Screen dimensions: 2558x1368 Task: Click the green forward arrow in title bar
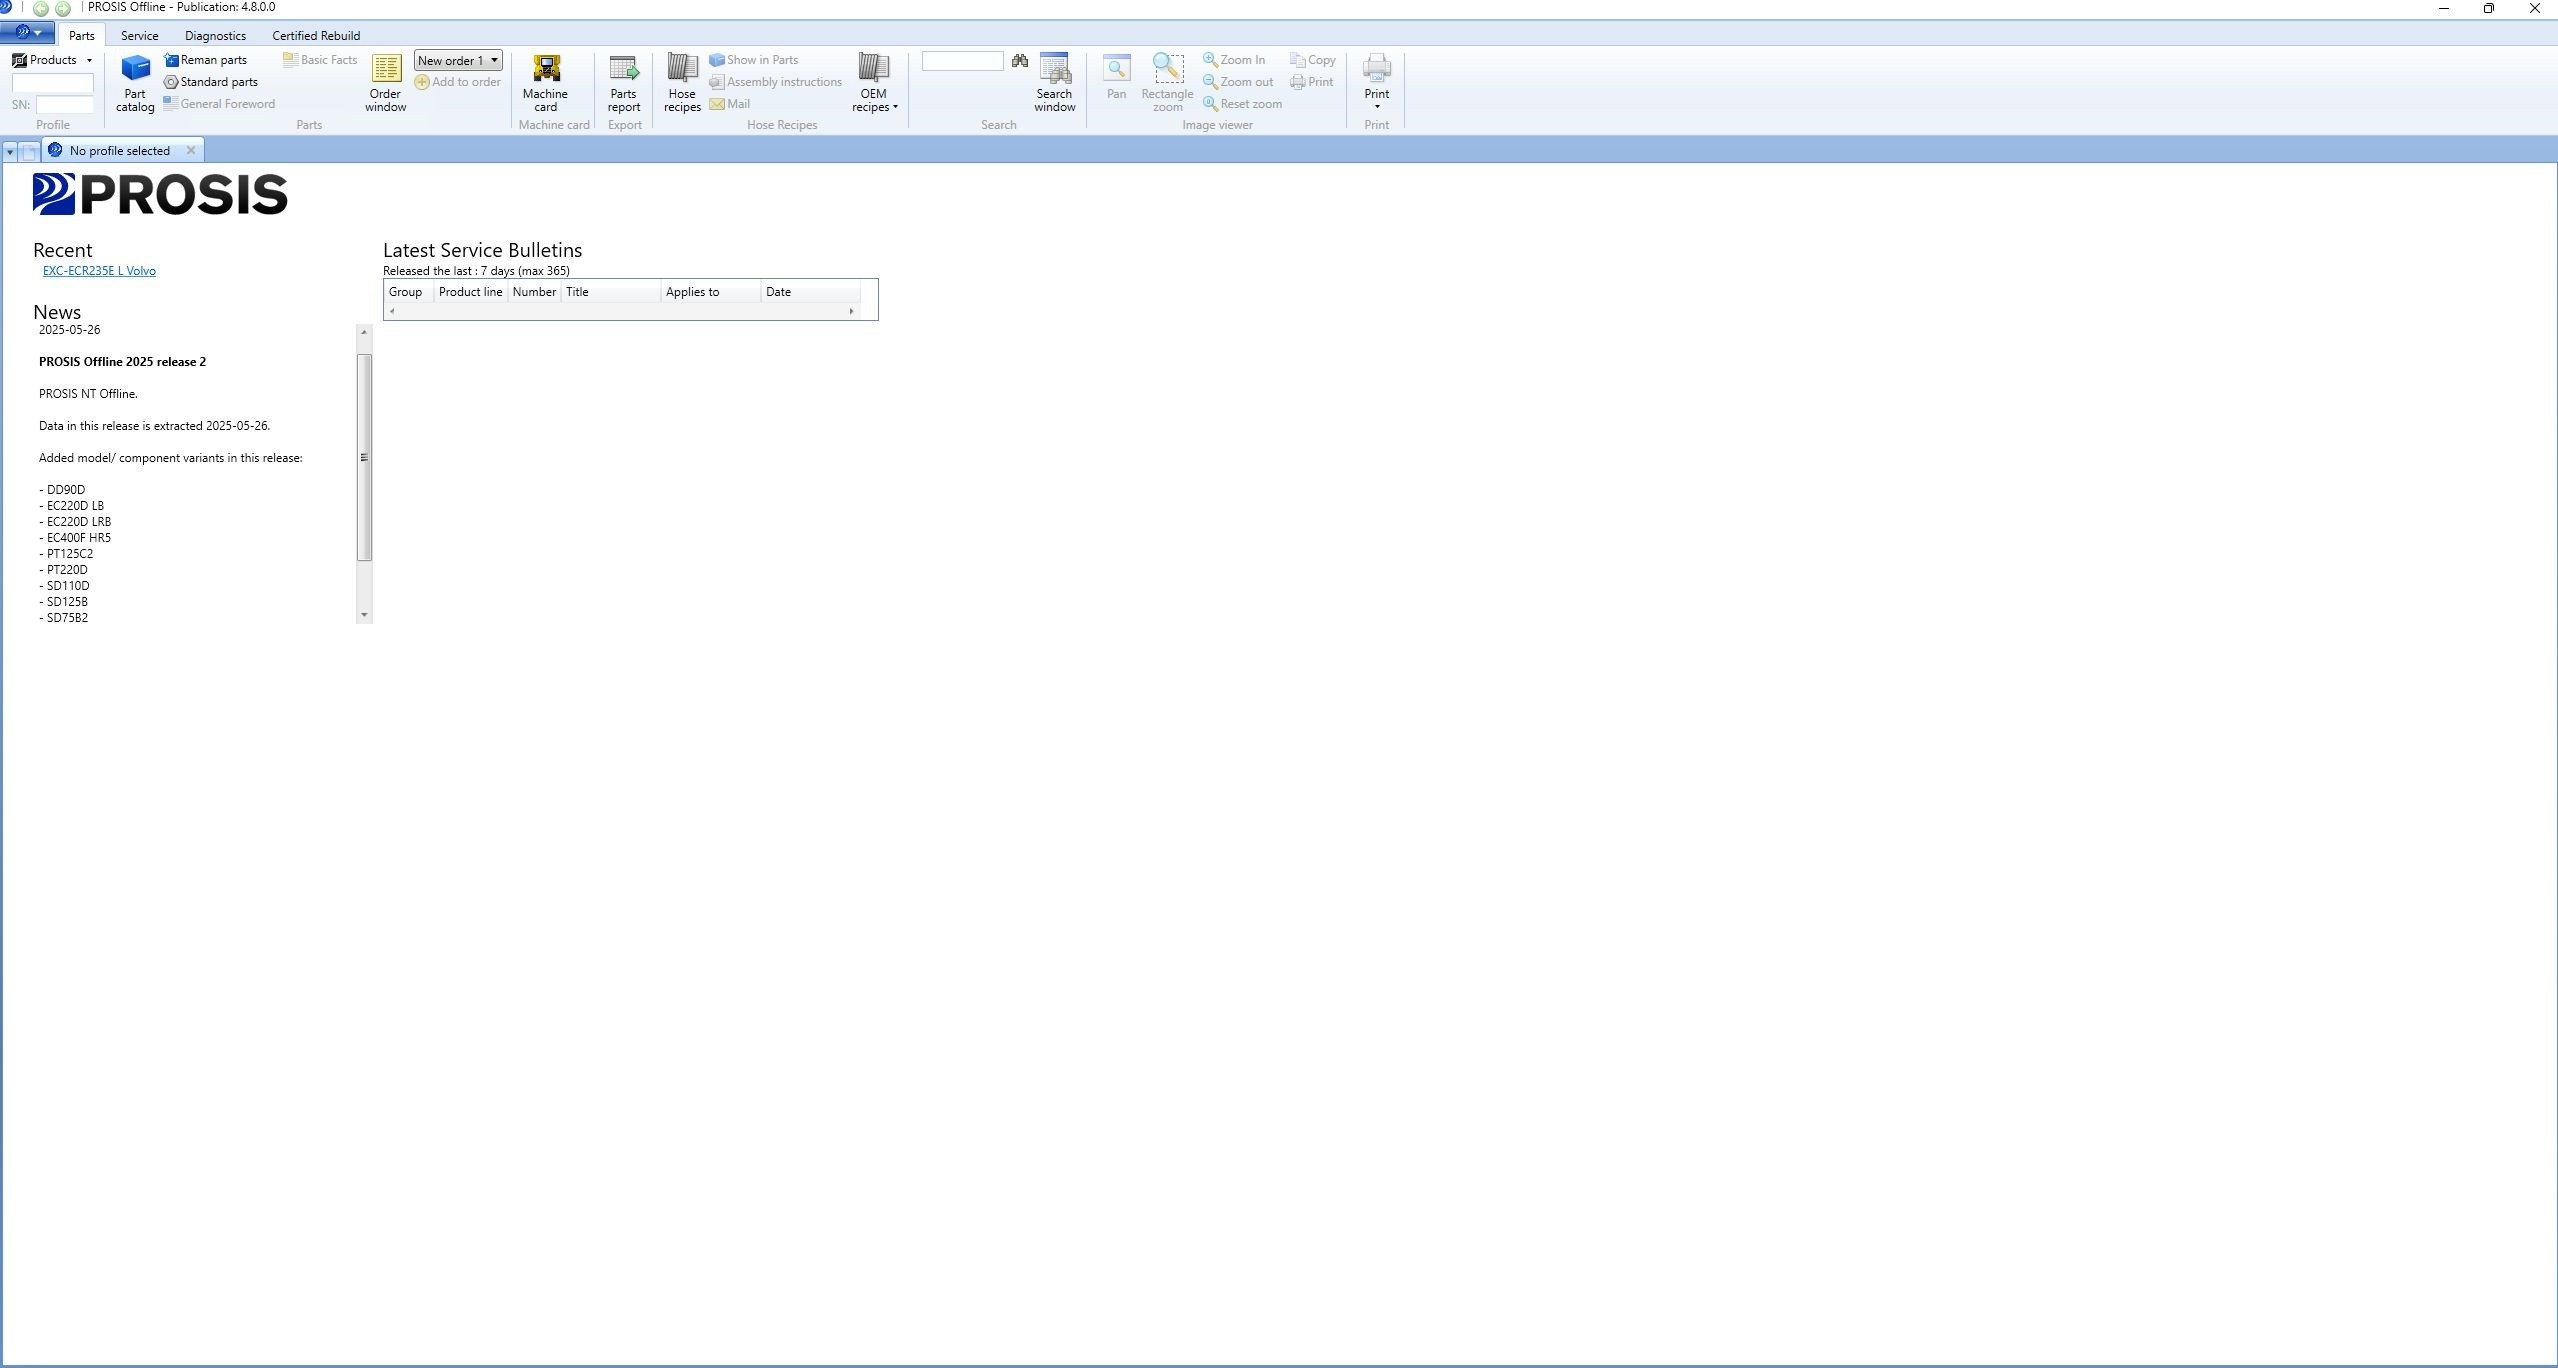[x=63, y=8]
